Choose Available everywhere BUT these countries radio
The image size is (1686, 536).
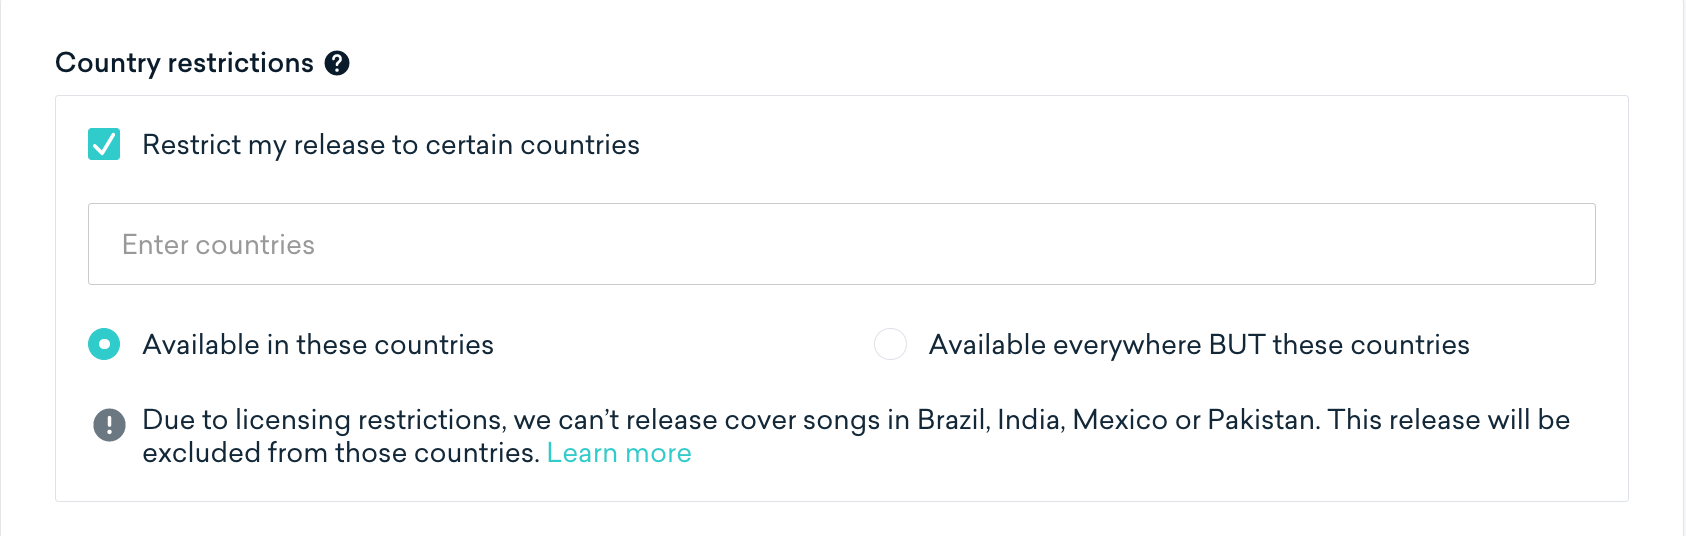890,344
